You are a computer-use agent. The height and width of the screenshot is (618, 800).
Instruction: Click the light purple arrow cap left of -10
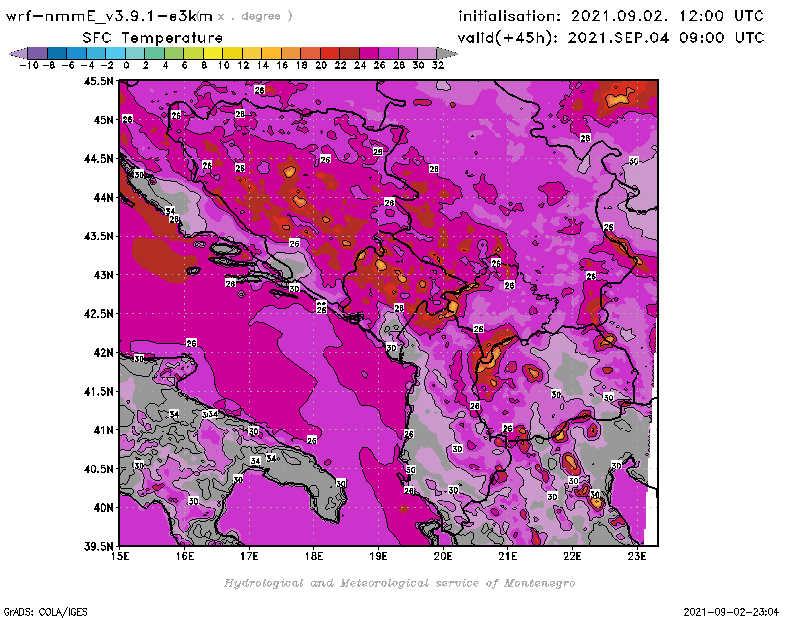[x=19, y=53]
